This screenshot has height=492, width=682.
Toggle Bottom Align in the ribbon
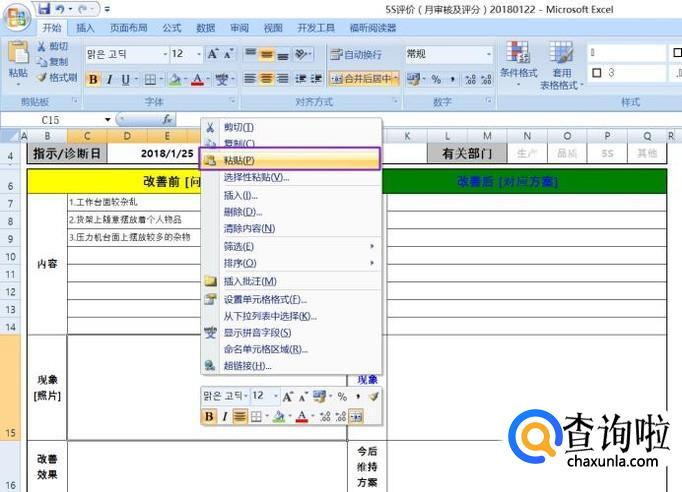coord(283,55)
